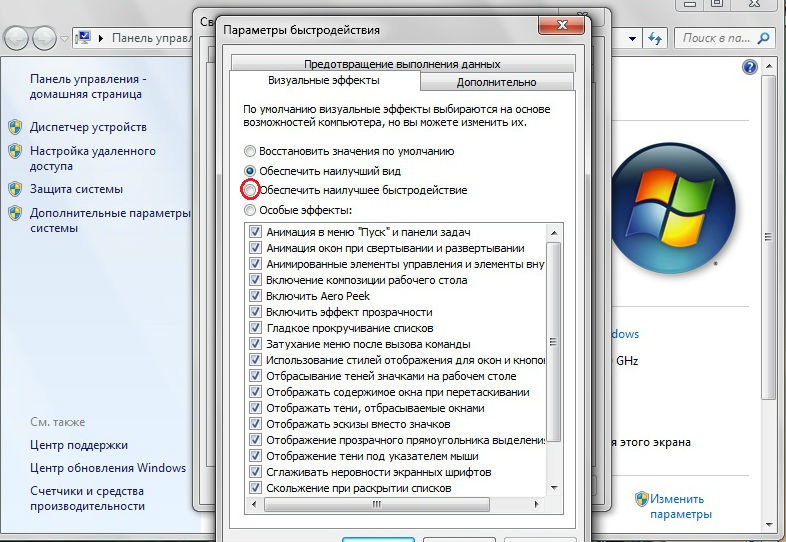The height and width of the screenshot is (542, 786).
Task: Switch to Дополнительно tab
Action: coord(496,82)
